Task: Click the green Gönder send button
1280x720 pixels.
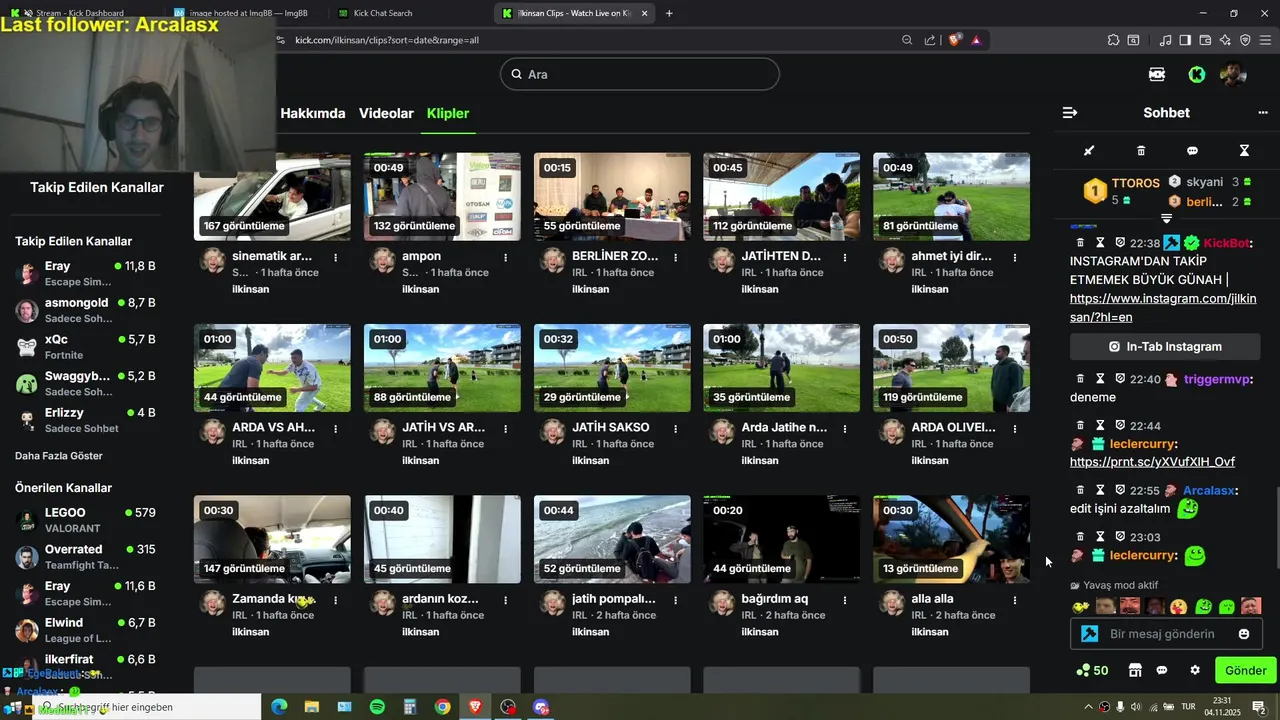Action: click(x=1245, y=670)
